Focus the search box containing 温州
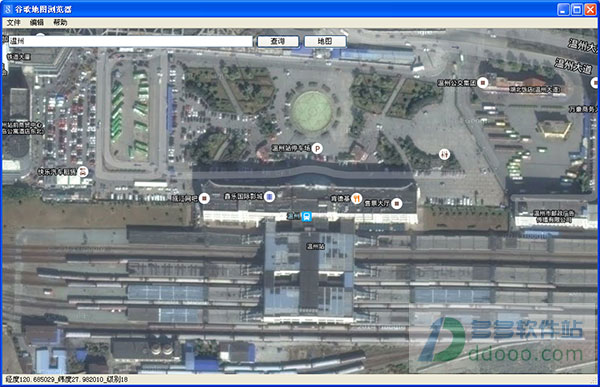Screen dimensions: 600x387 coord(129,41)
